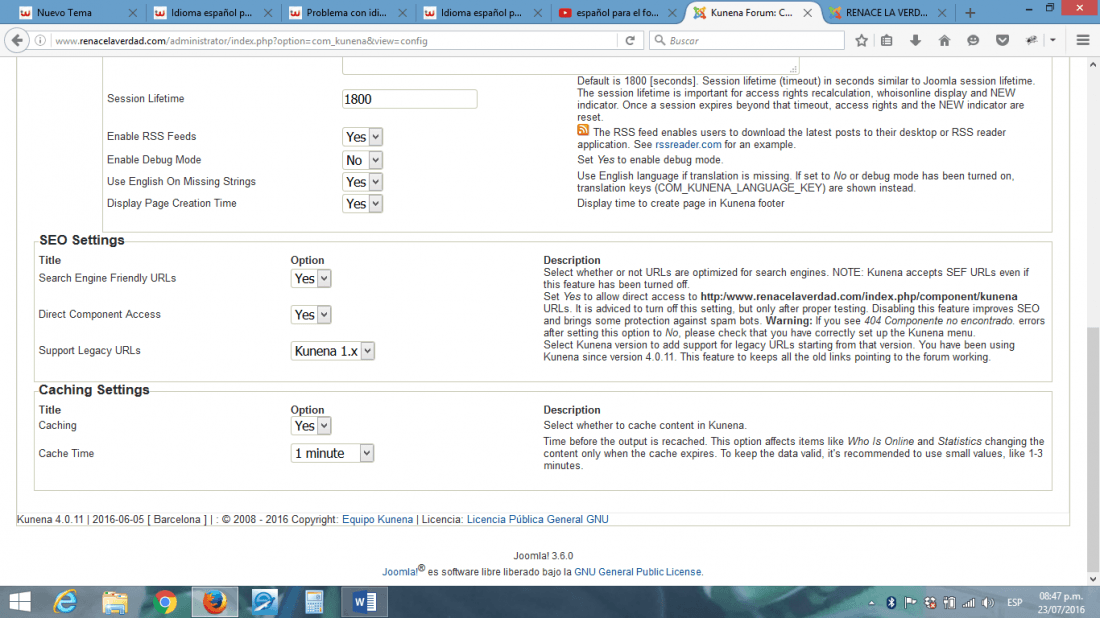Open Word from taskbar
The width and height of the screenshot is (1100, 618).
[364, 602]
